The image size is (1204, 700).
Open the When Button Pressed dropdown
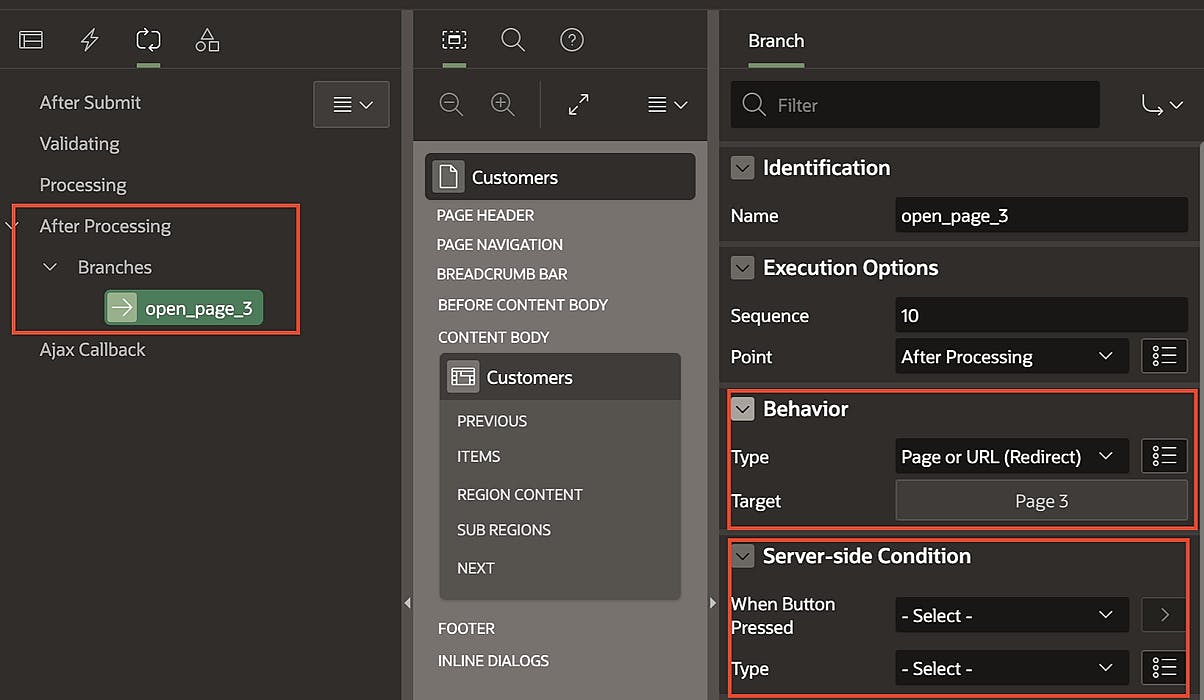1011,615
